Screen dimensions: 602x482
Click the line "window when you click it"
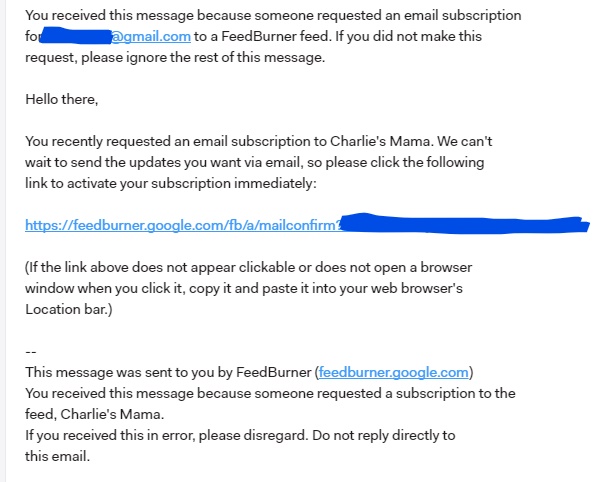coord(244,288)
